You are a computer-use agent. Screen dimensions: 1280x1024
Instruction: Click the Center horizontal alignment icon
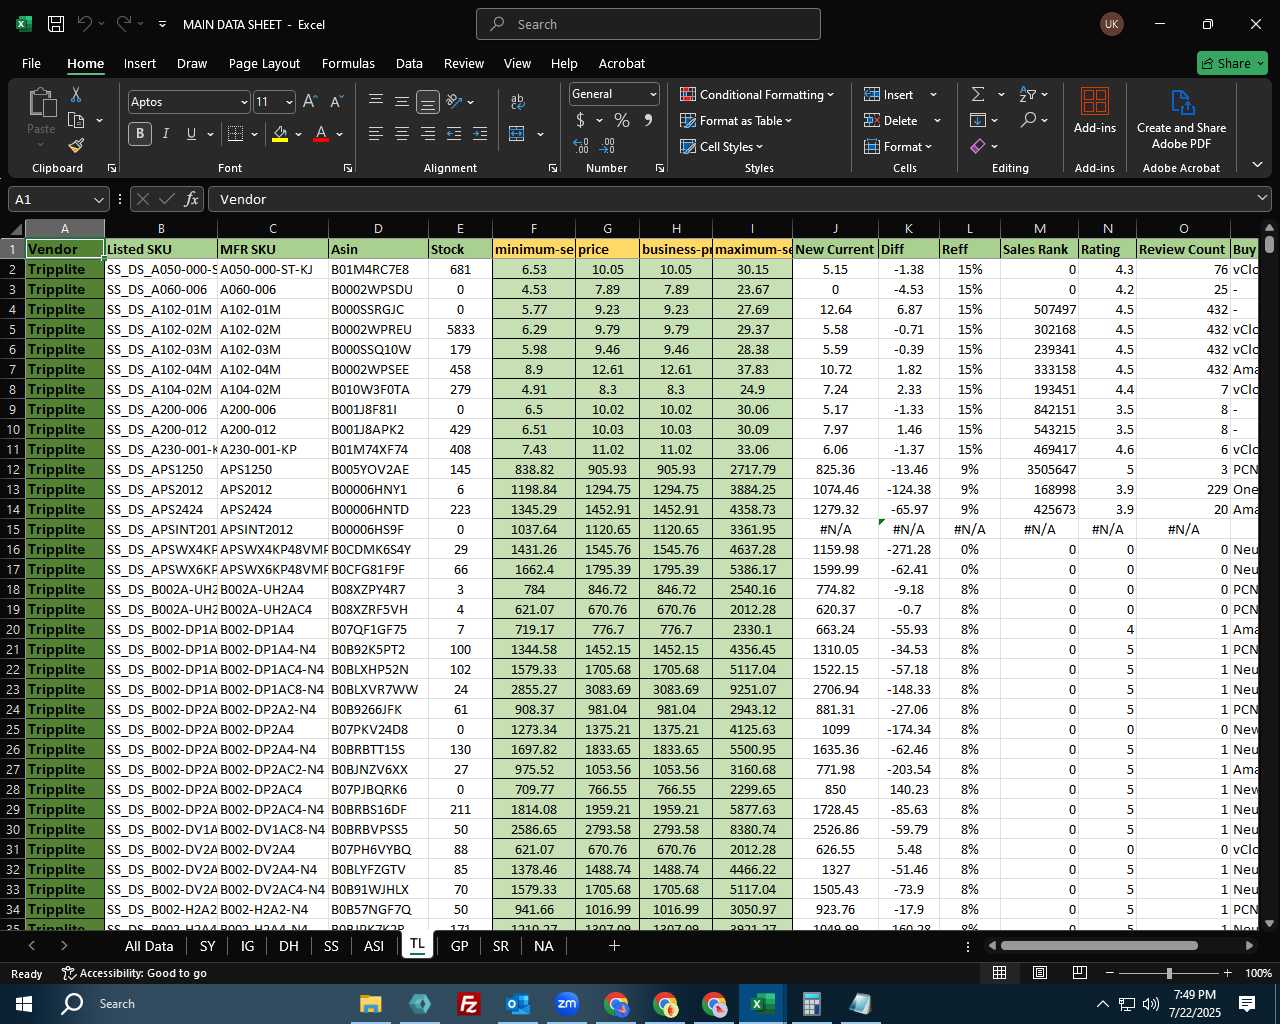[402, 134]
